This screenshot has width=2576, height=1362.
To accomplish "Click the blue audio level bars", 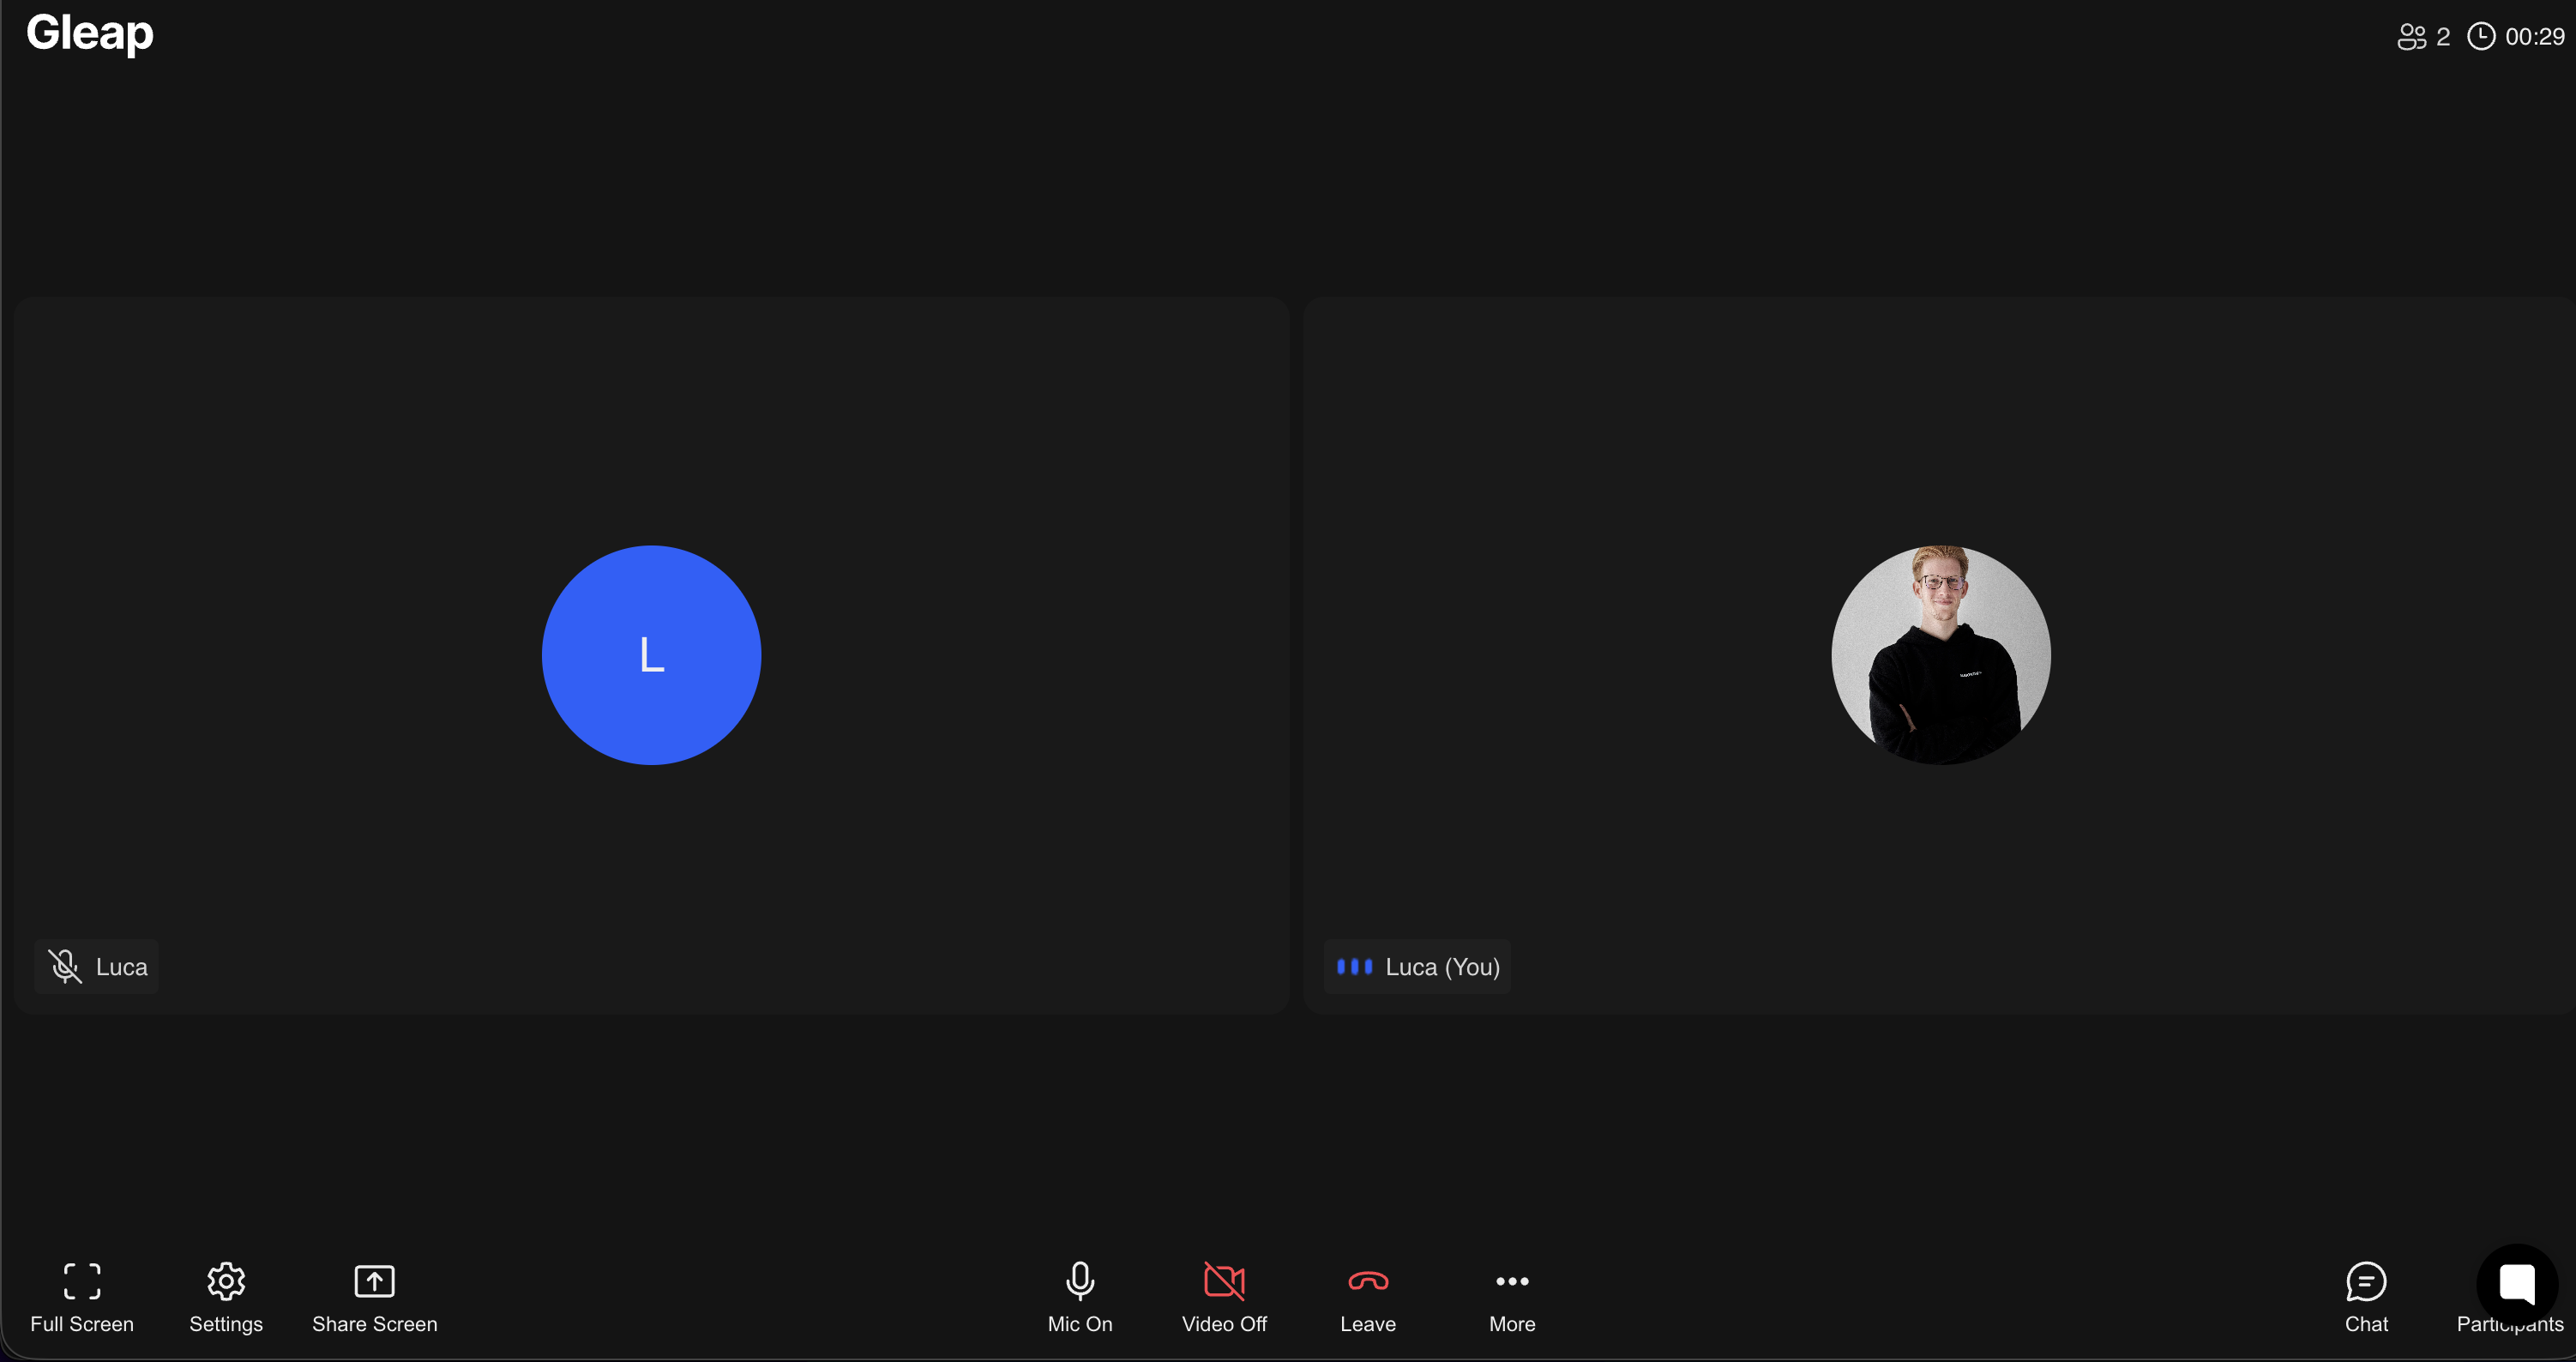I will (x=1354, y=966).
